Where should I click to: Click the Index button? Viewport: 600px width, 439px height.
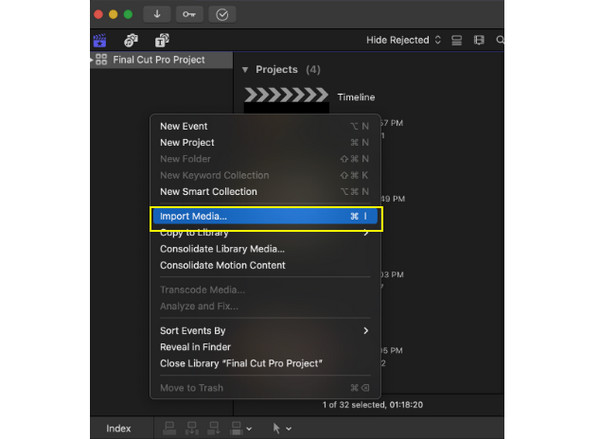click(x=119, y=429)
